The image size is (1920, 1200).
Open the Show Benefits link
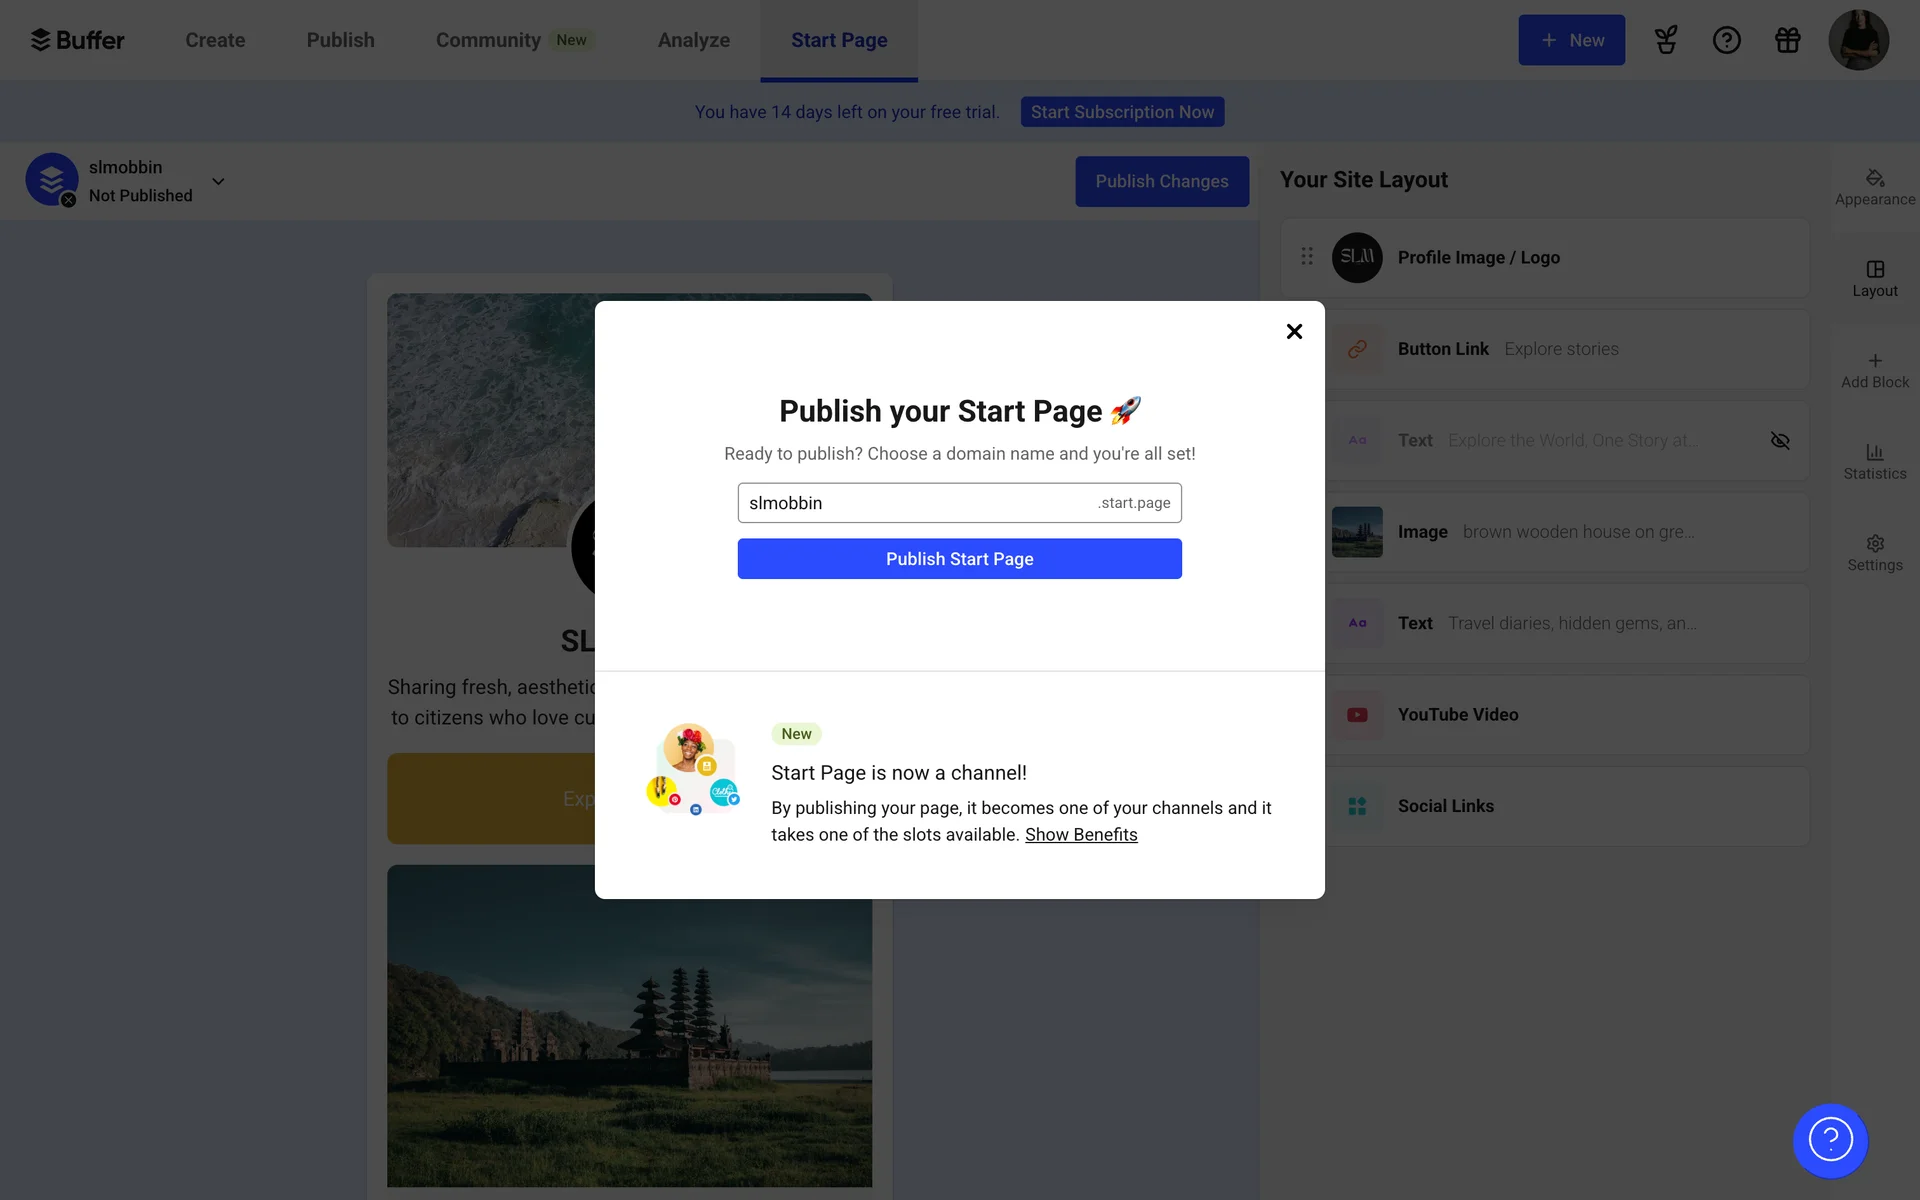tap(1081, 835)
